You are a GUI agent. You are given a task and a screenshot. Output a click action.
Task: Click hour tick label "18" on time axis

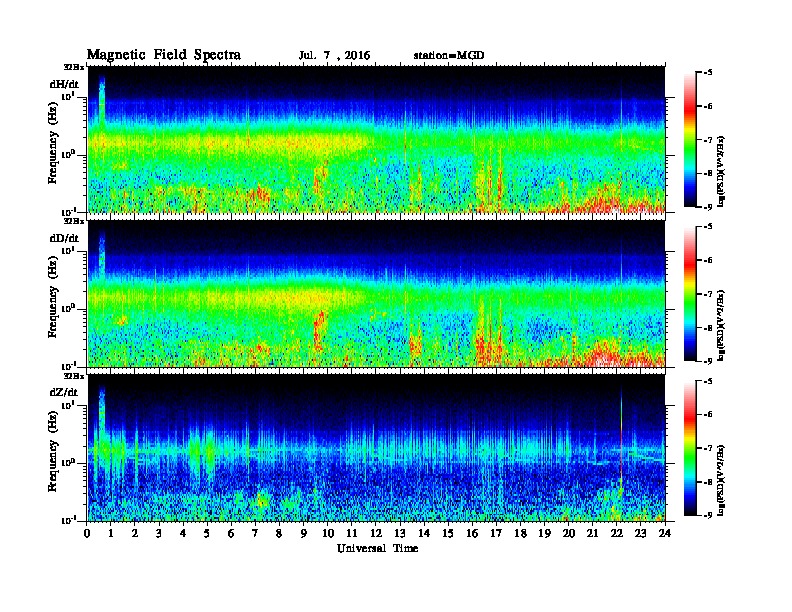(x=520, y=534)
